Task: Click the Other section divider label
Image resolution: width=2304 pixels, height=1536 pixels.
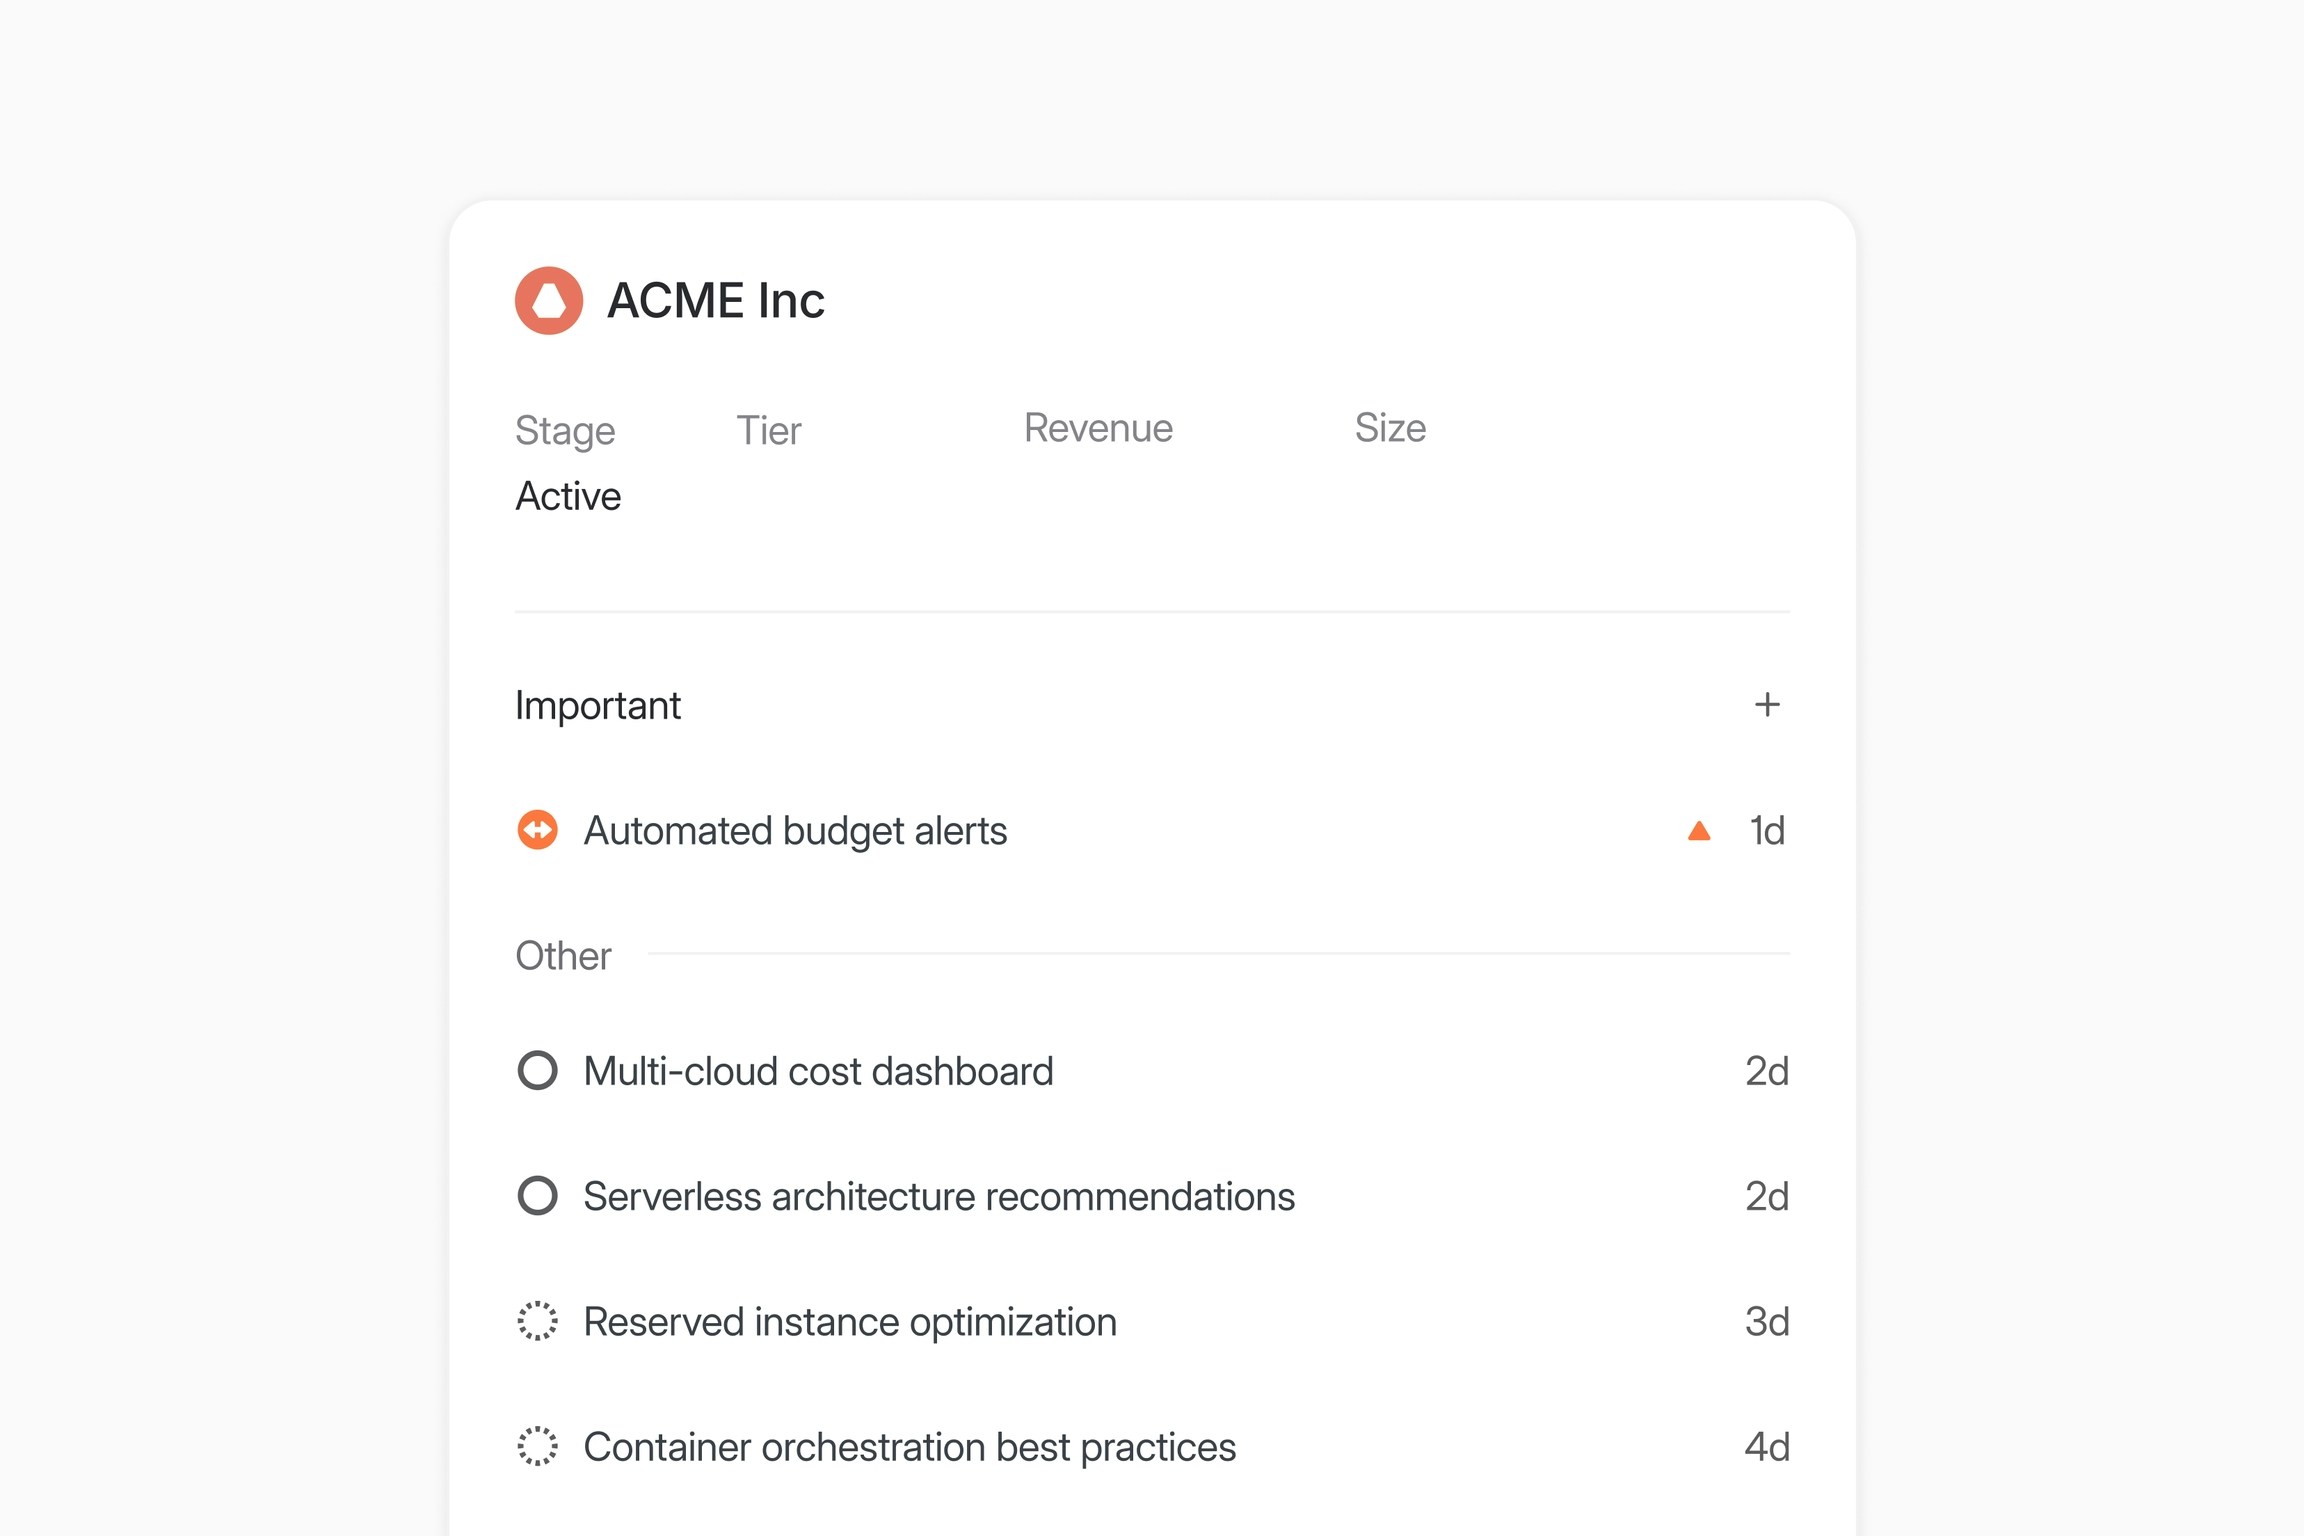Action: pyautogui.click(x=563, y=955)
